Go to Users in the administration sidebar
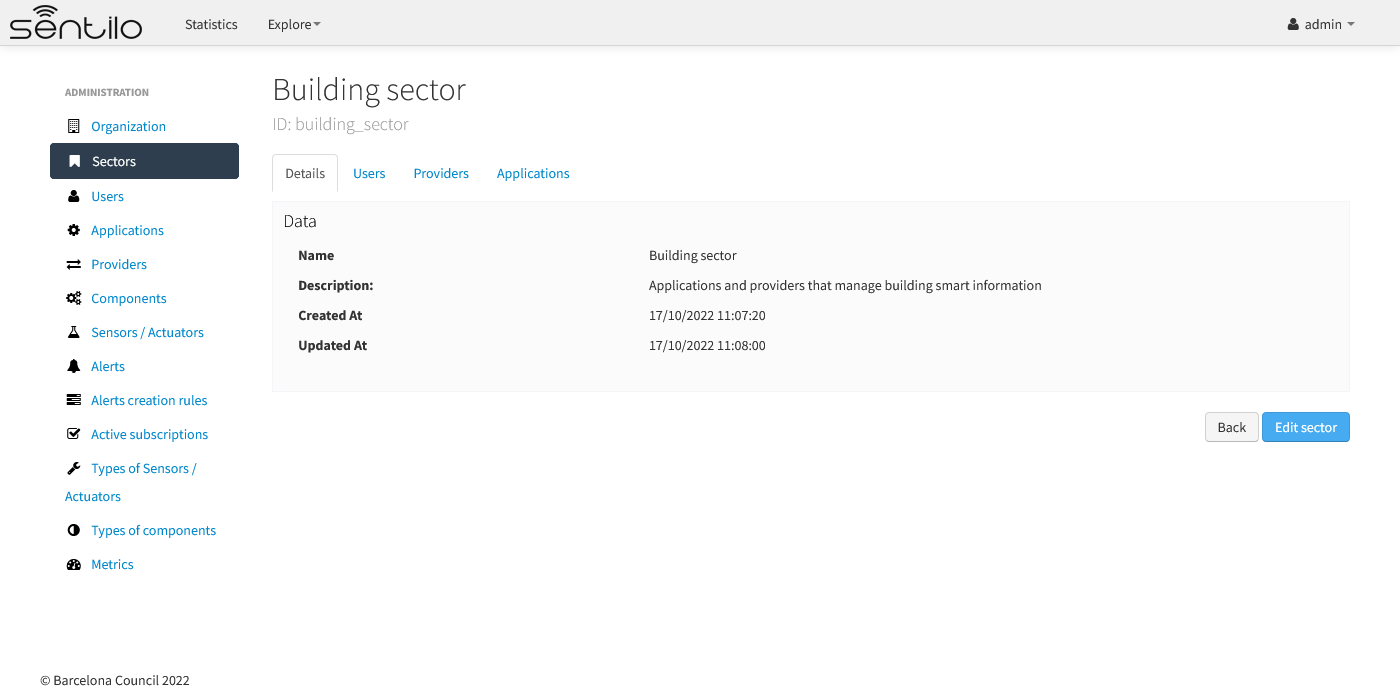This screenshot has width=1400, height=700. (x=107, y=196)
